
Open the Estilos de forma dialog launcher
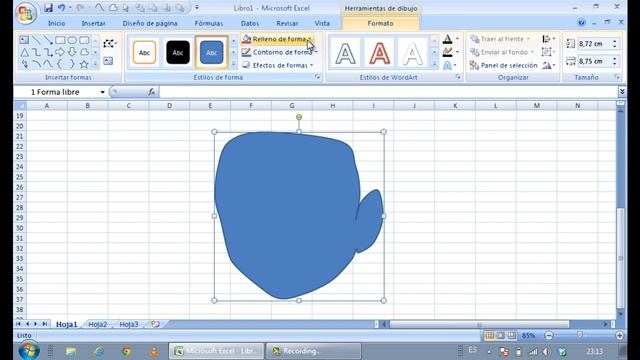pyautogui.click(x=318, y=77)
